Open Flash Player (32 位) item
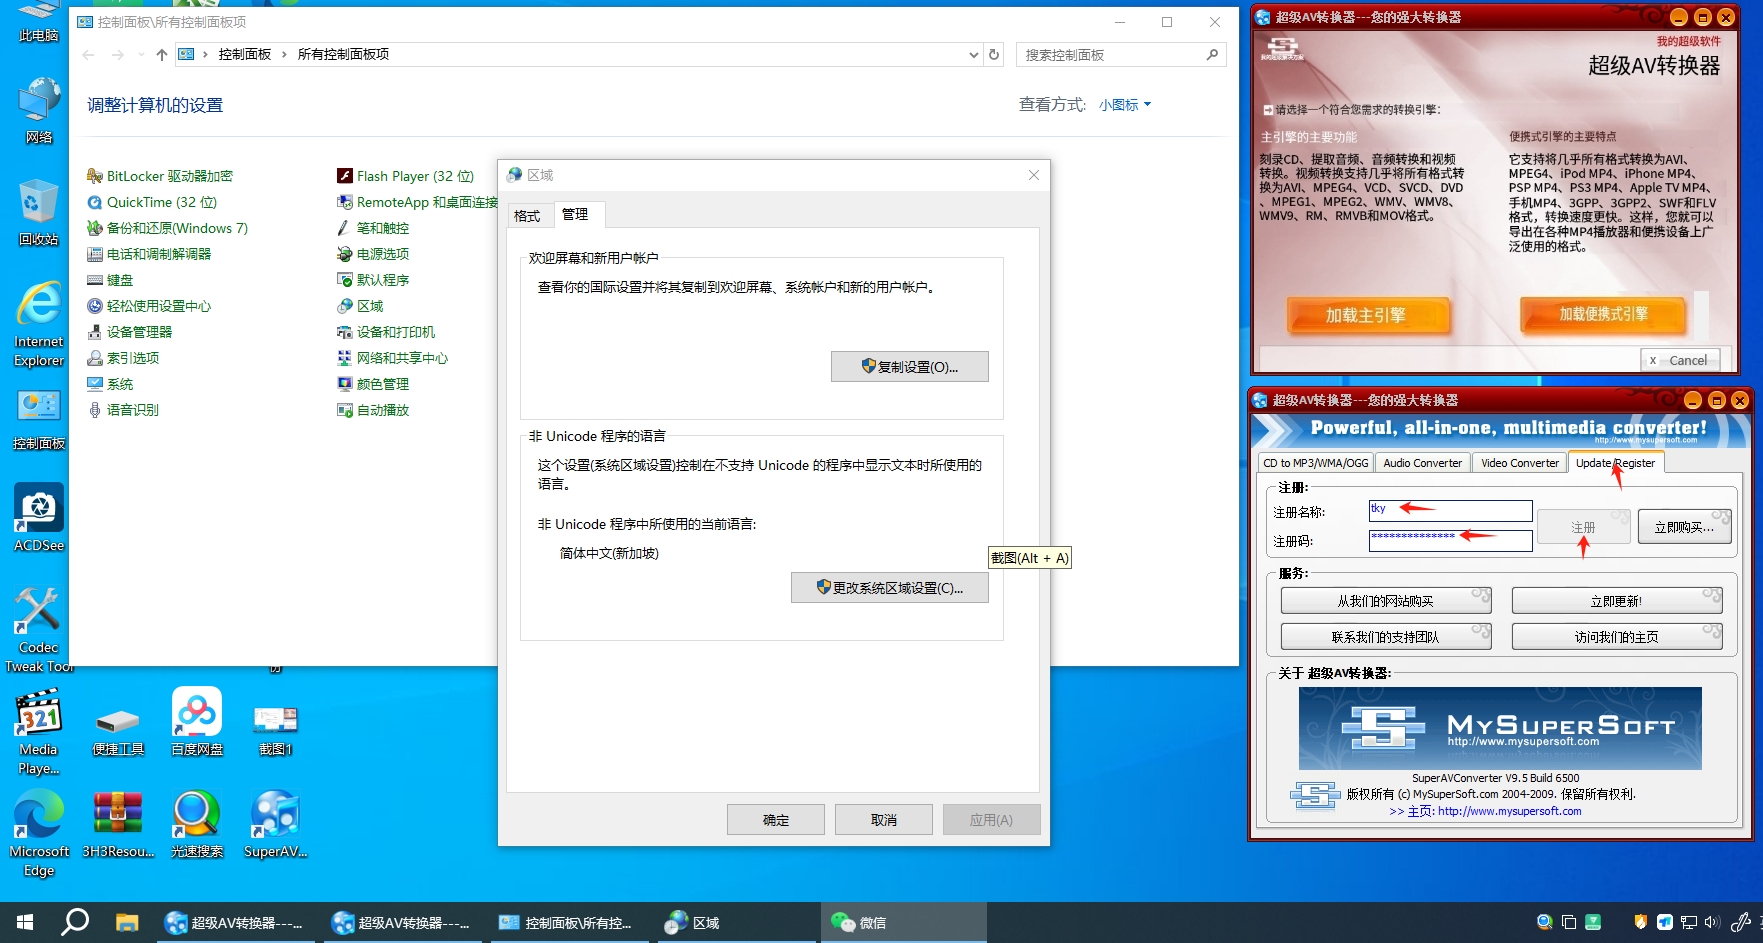This screenshot has height=943, width=1763. tap(405, 176)
